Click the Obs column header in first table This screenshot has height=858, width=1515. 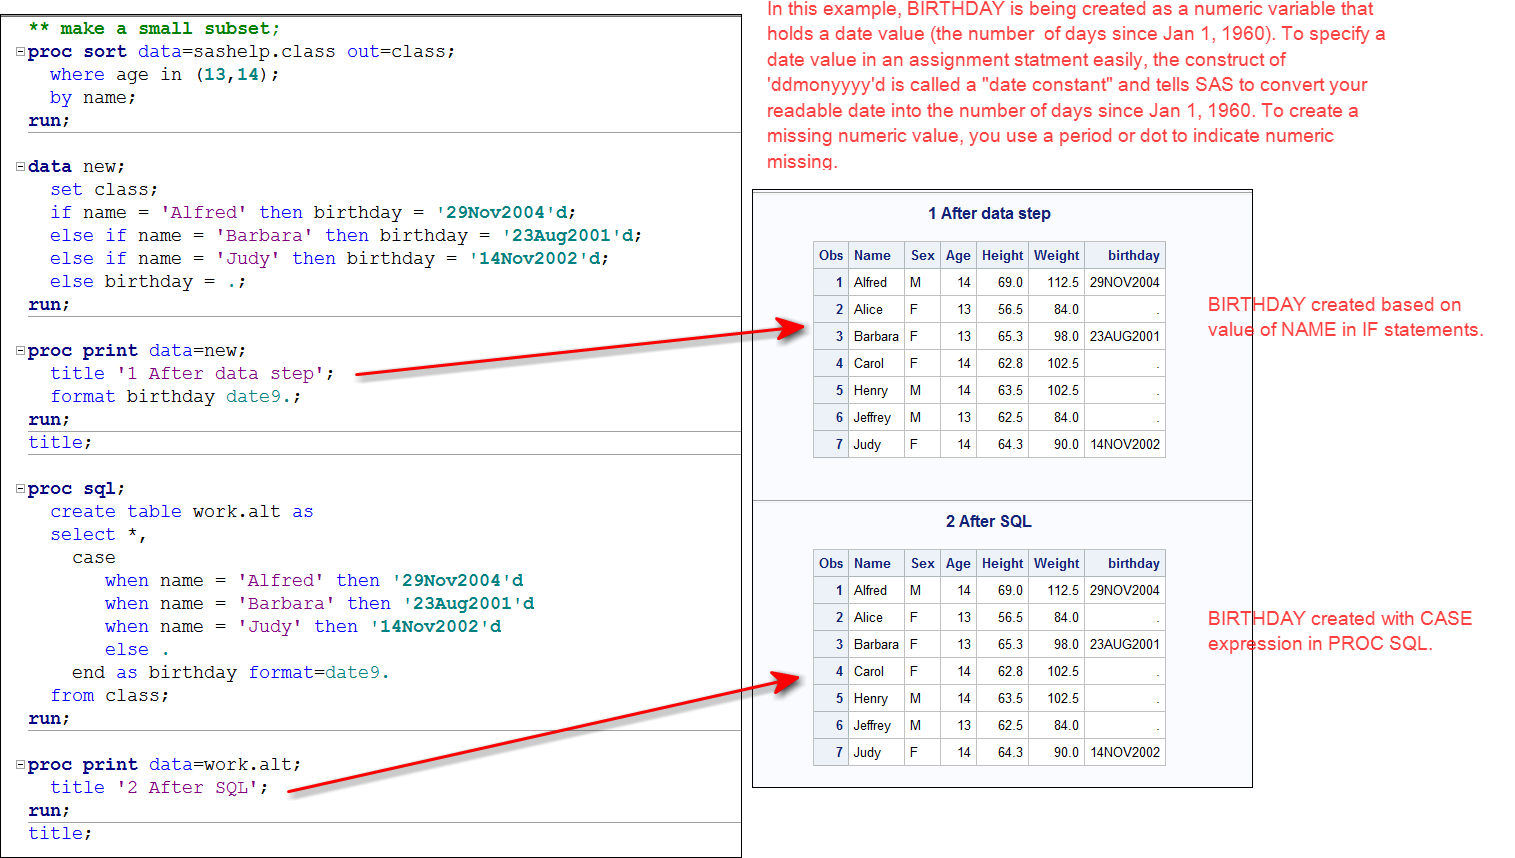click(831, 255)
